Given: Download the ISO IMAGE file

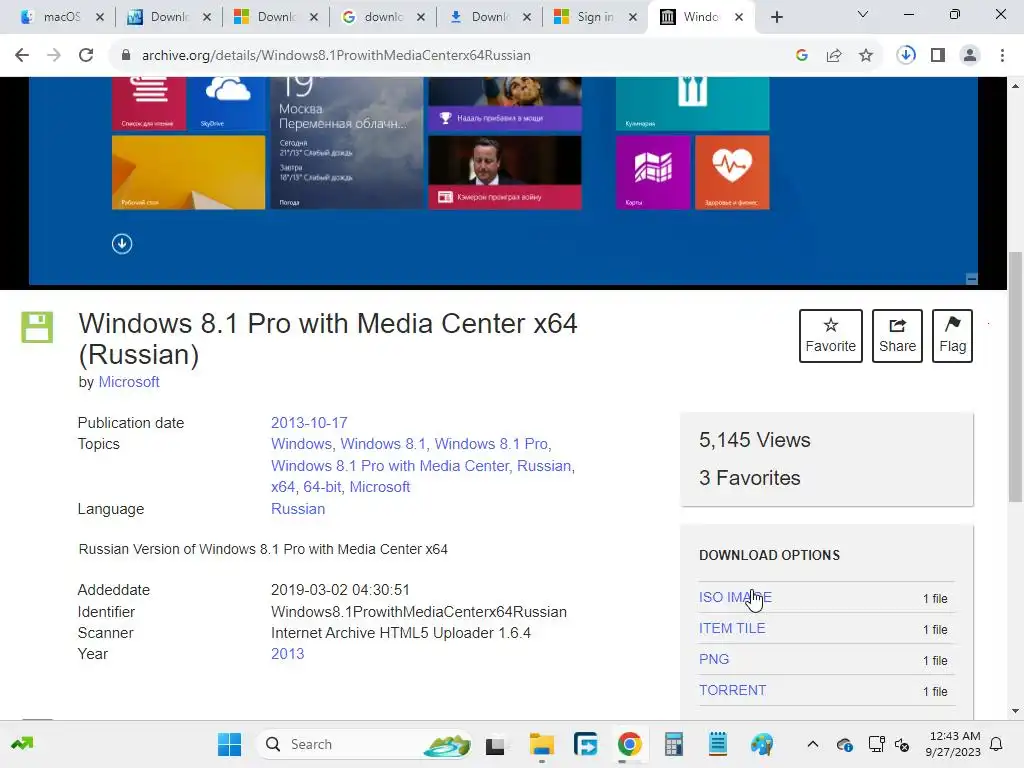Looking at the screenshot, I should (735, 598).
